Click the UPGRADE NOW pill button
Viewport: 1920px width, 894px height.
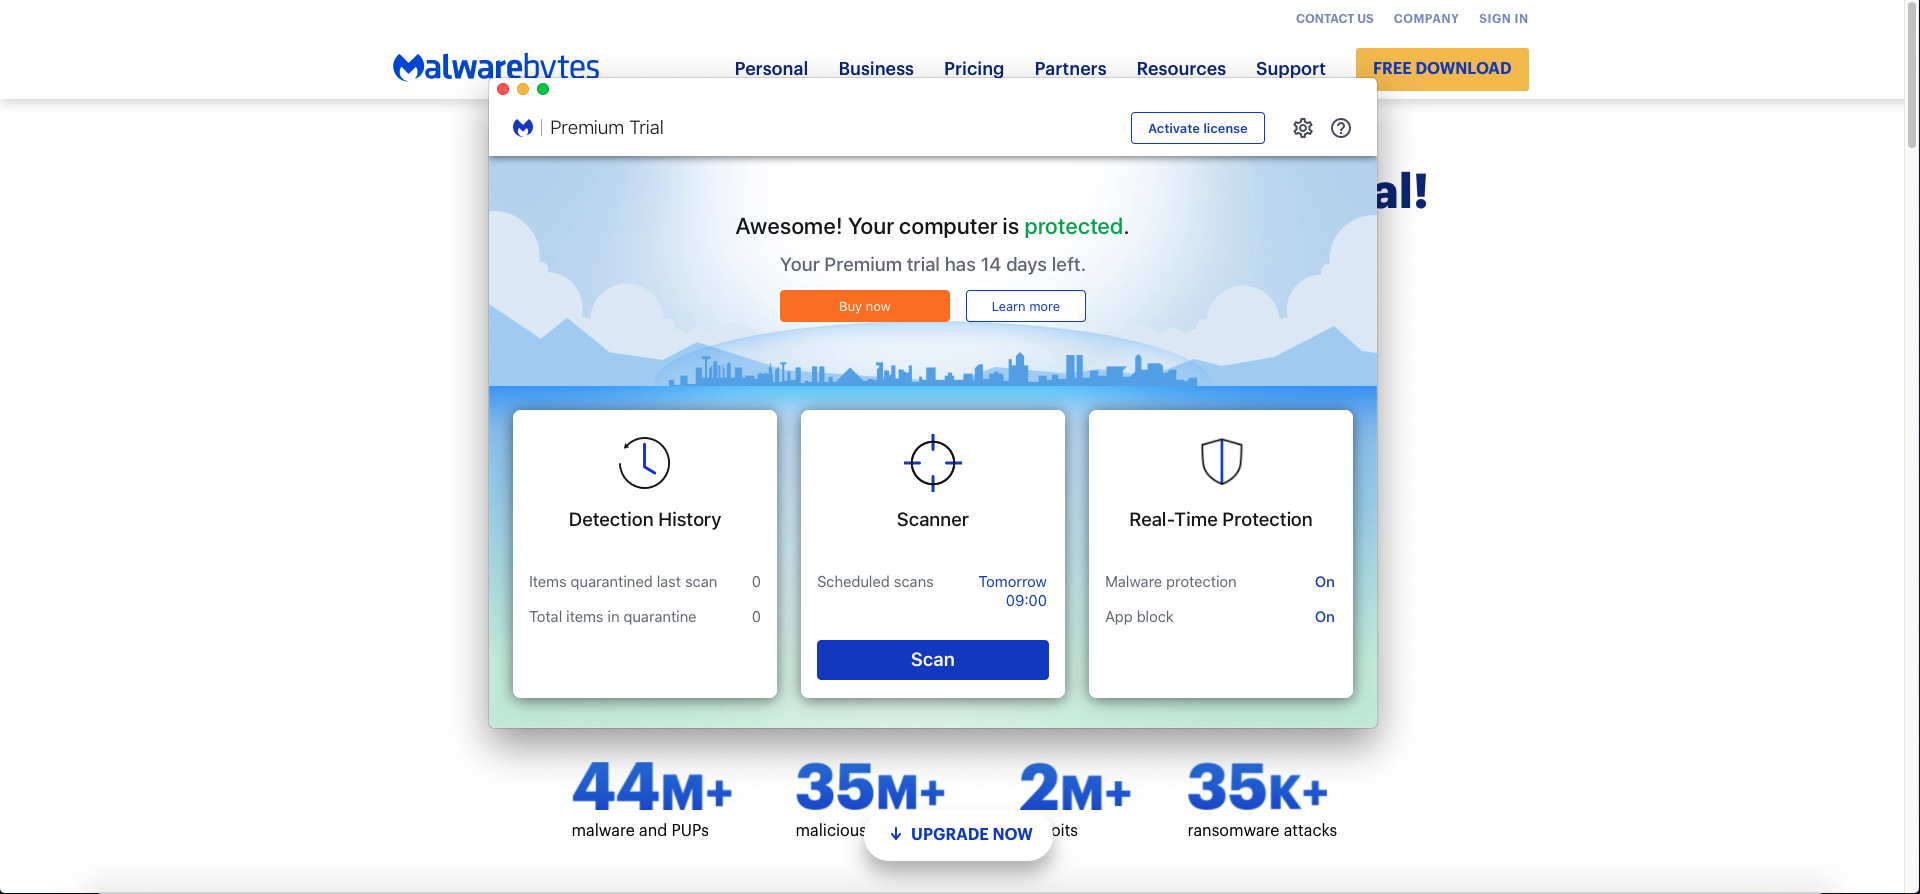[x=959, y=834]
